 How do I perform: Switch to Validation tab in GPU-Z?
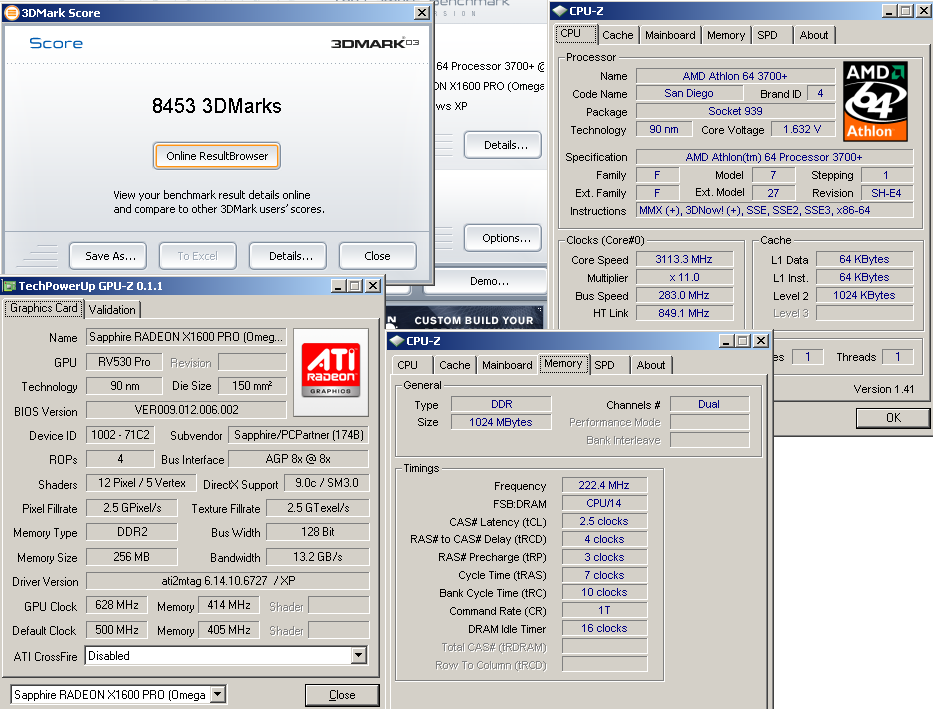pos(112,310)
